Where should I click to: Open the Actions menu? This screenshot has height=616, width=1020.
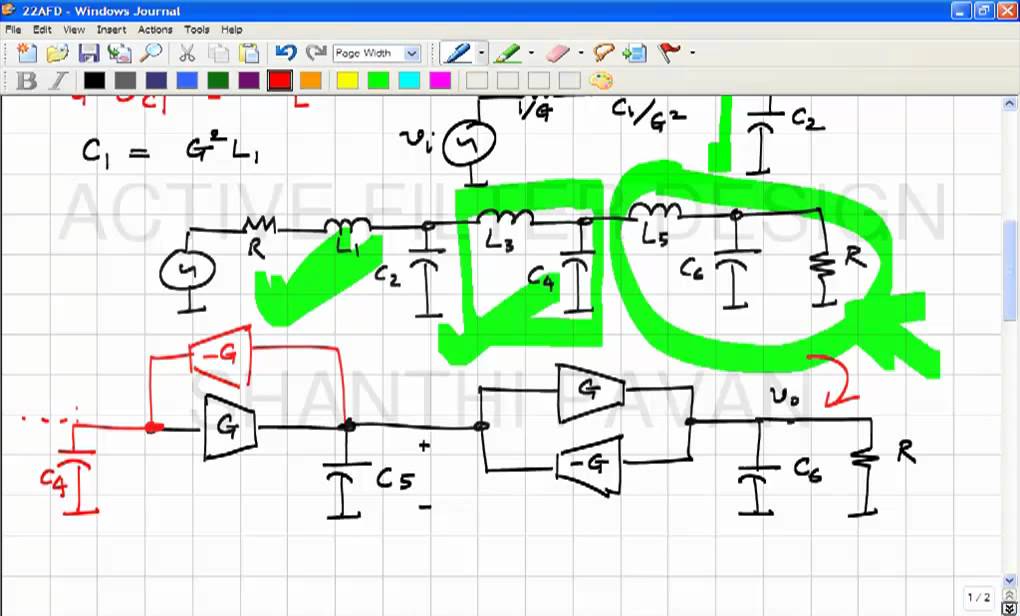tap(155, 29)
